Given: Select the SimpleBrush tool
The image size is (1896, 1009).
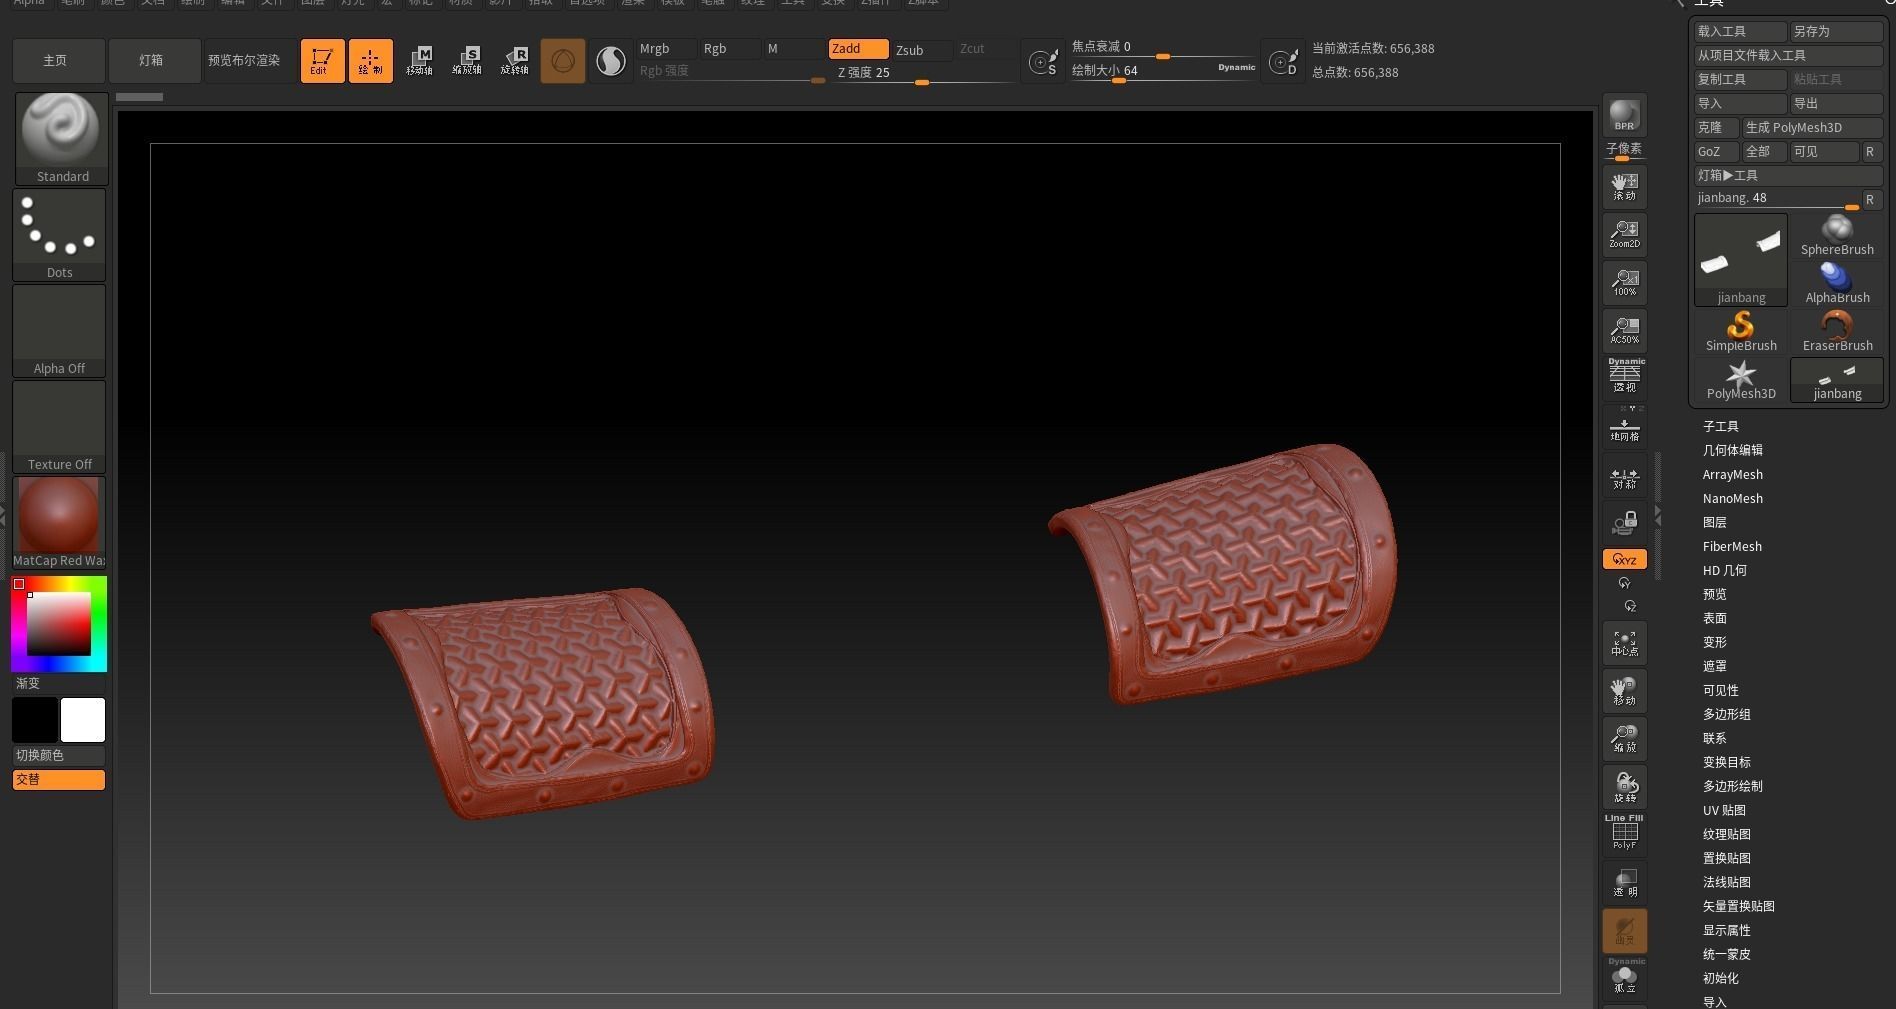Looking at the screenshot, I should pos(1741,332).
